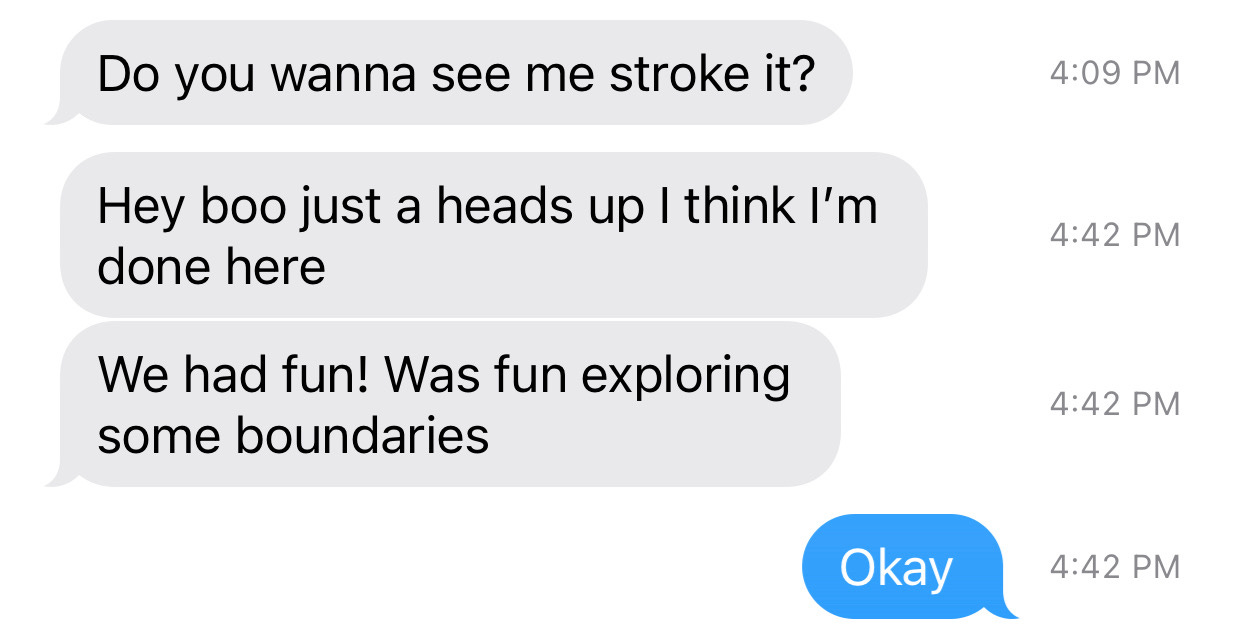
Task: Tap the "Hey boo just a heads up" message
Action: click(494, 235)
